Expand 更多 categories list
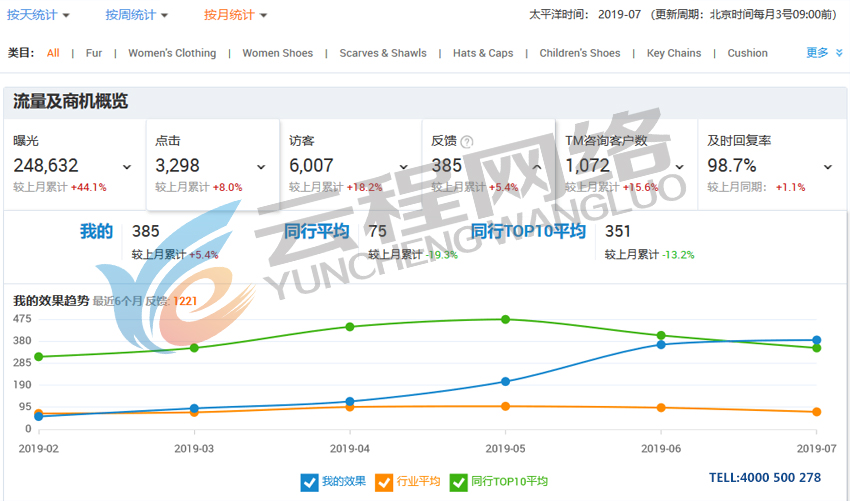The image size is (850, 501). (x=824, y=53)
